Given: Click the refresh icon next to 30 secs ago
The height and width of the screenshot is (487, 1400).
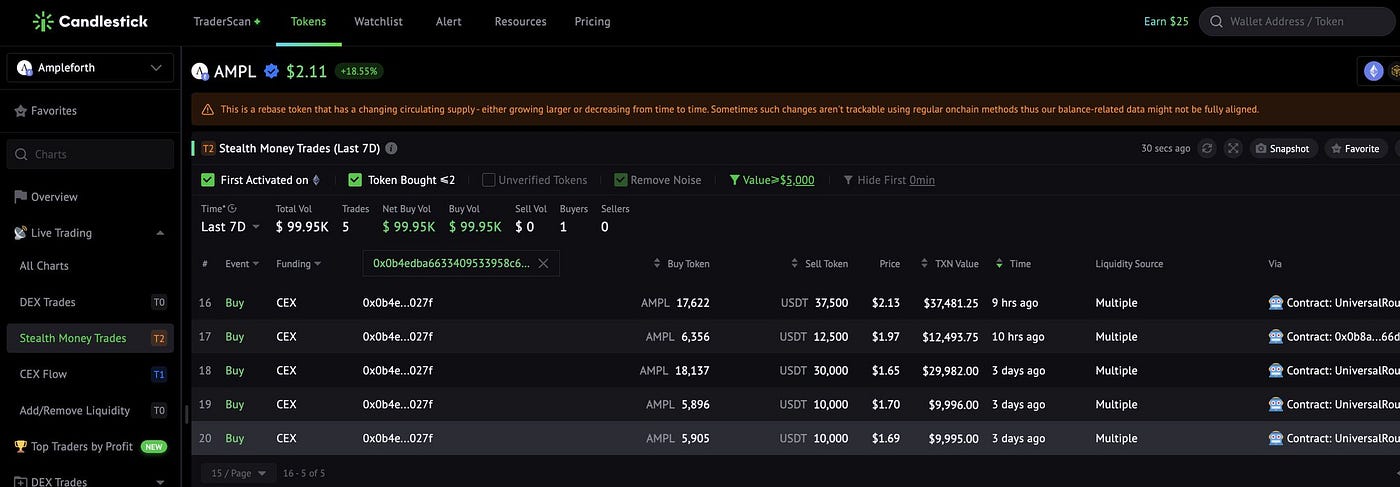Looking at the screenshot, I should [1207, 148].
